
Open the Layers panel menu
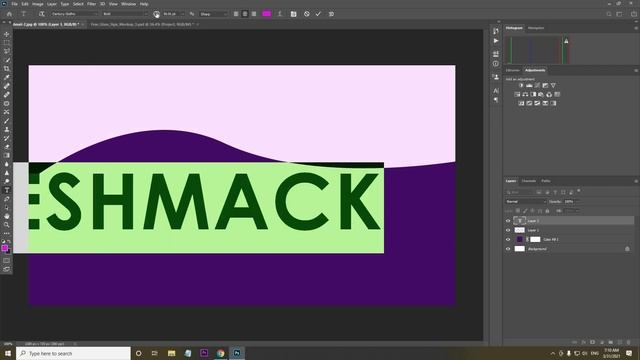[x=636, y=181]
